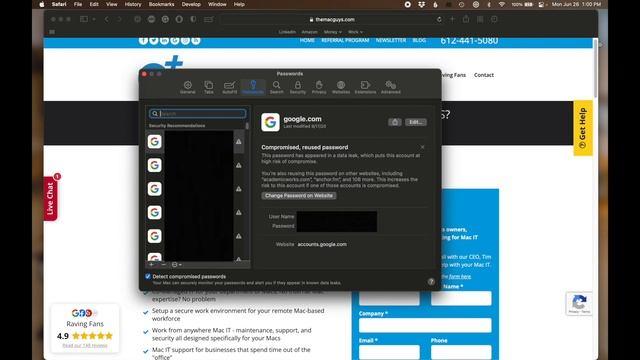Image resolution: width=640 pixels, height=360 pixels.
Task: Click the Dropbox menu bar icon
Action: (x=422, y=4)
